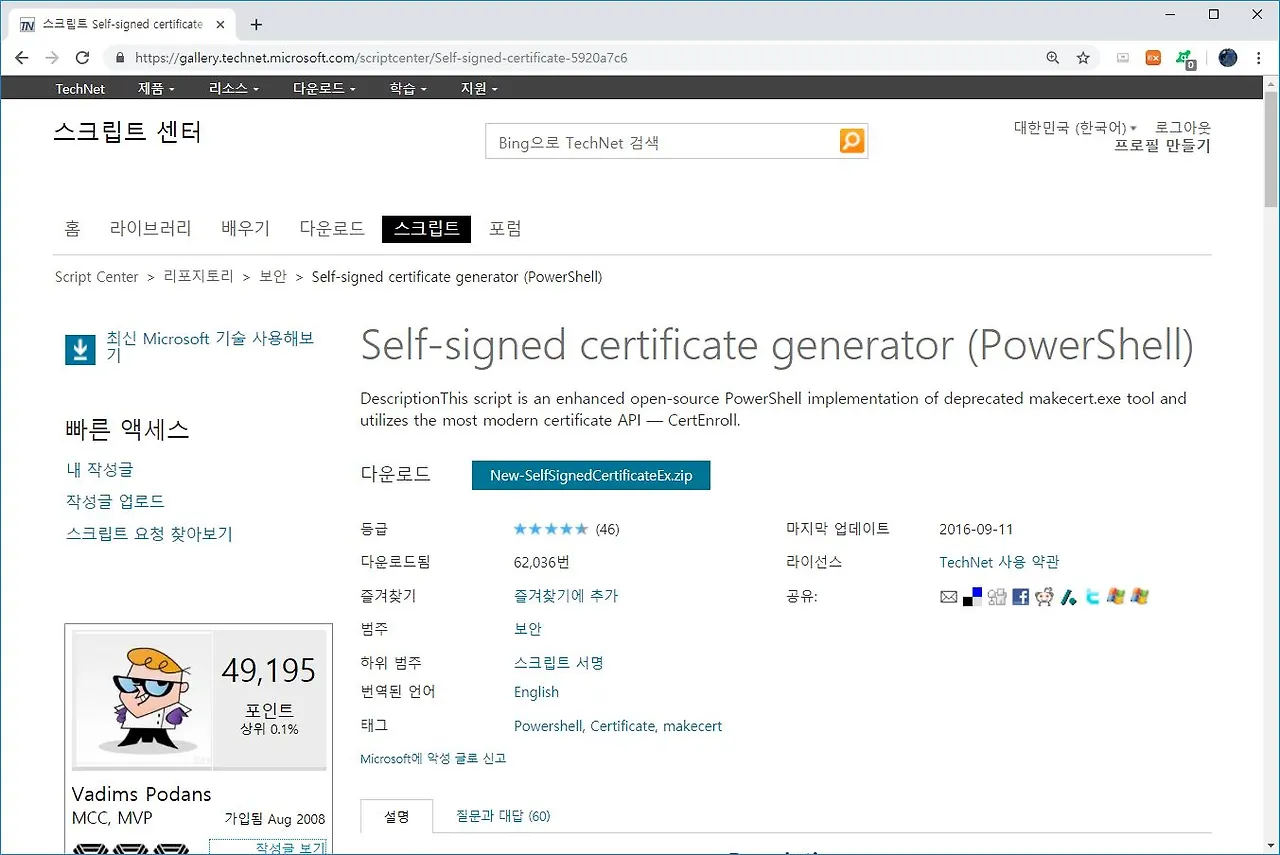Click the Script Center breadcrumb link
Viewport: 1280px width, 855px height.
(x=97, y=277)
